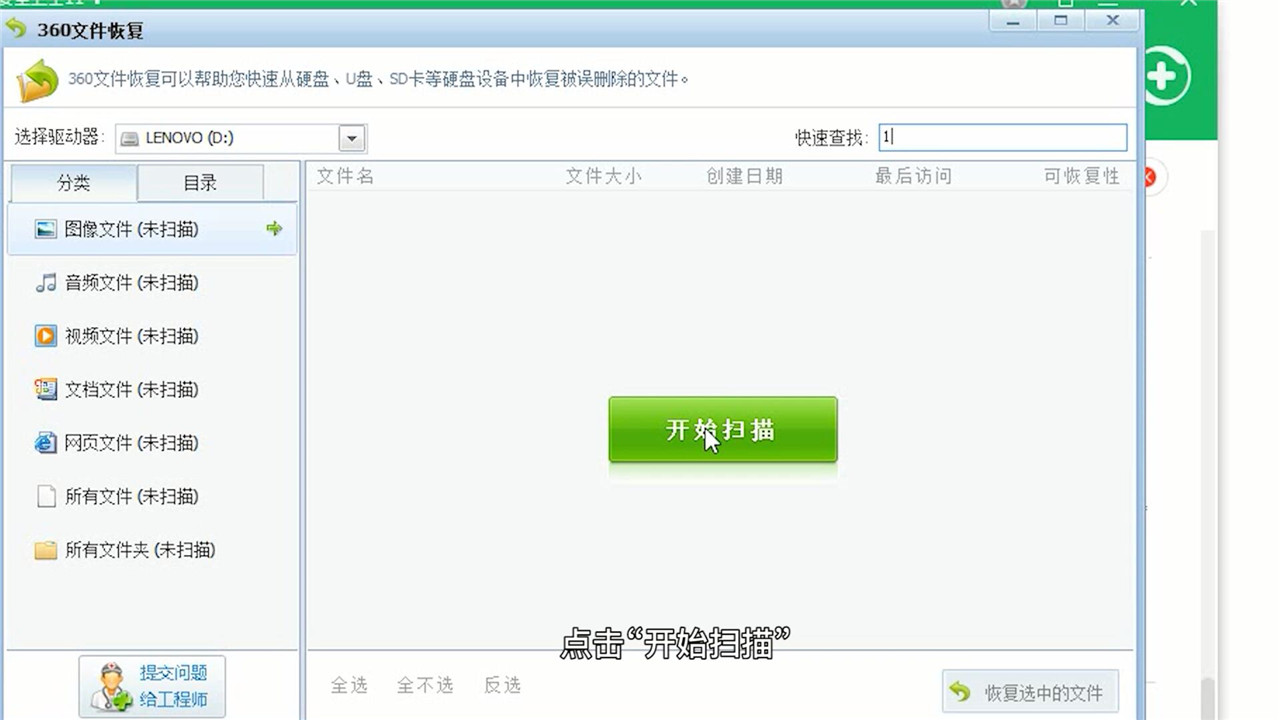Click the all folders yellow folder icon
Screen dimensions: 1280x720
point(45,550)
